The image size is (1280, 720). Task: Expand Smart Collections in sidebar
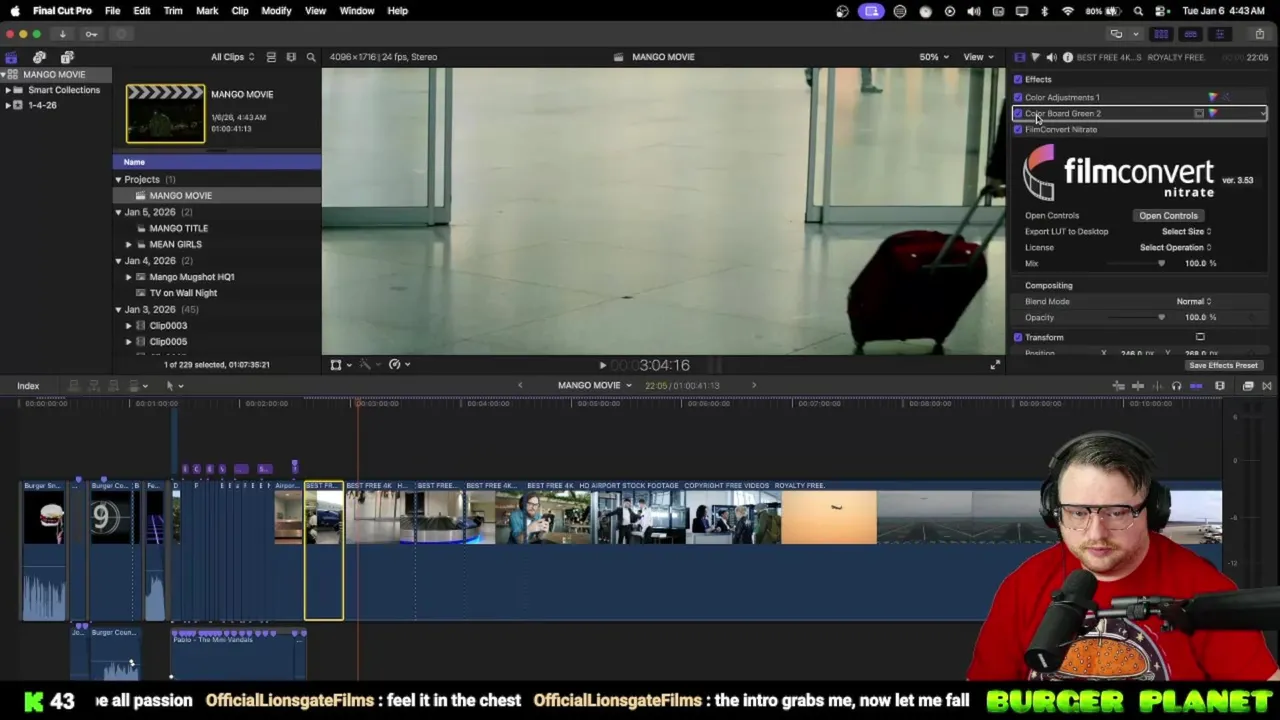pos(8,90)
